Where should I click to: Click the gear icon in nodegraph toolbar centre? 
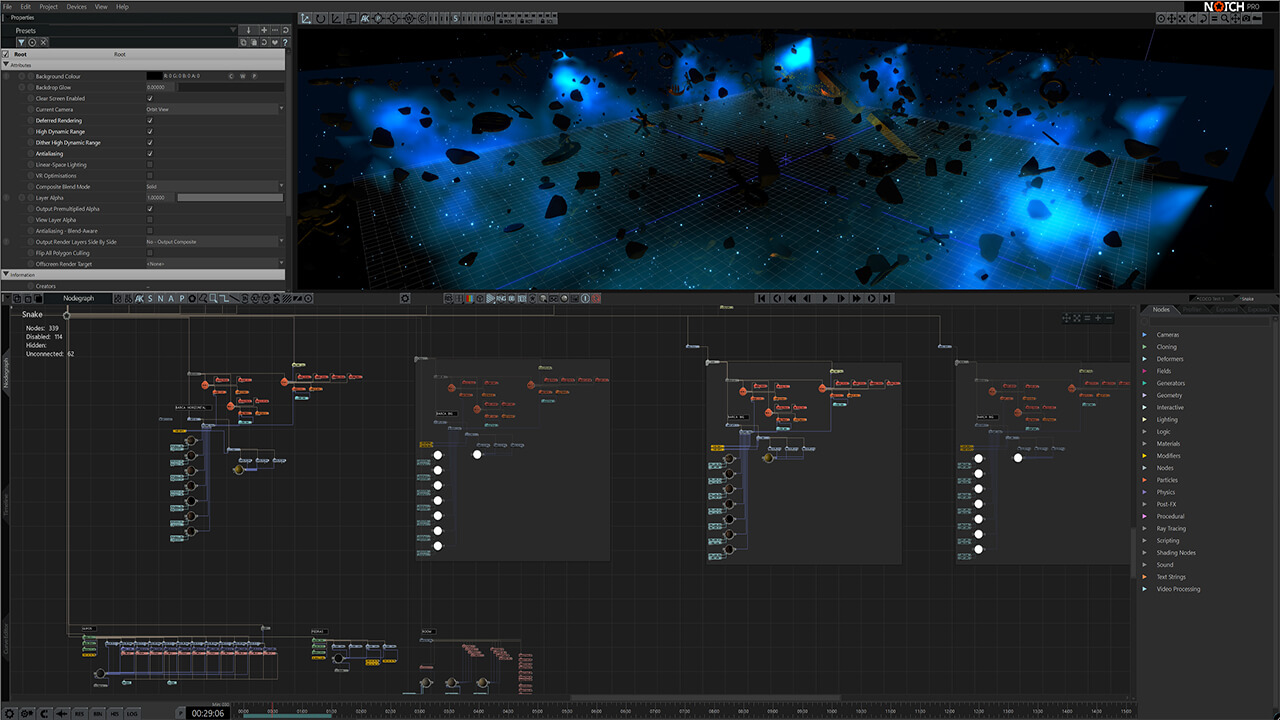click(405, 298)
